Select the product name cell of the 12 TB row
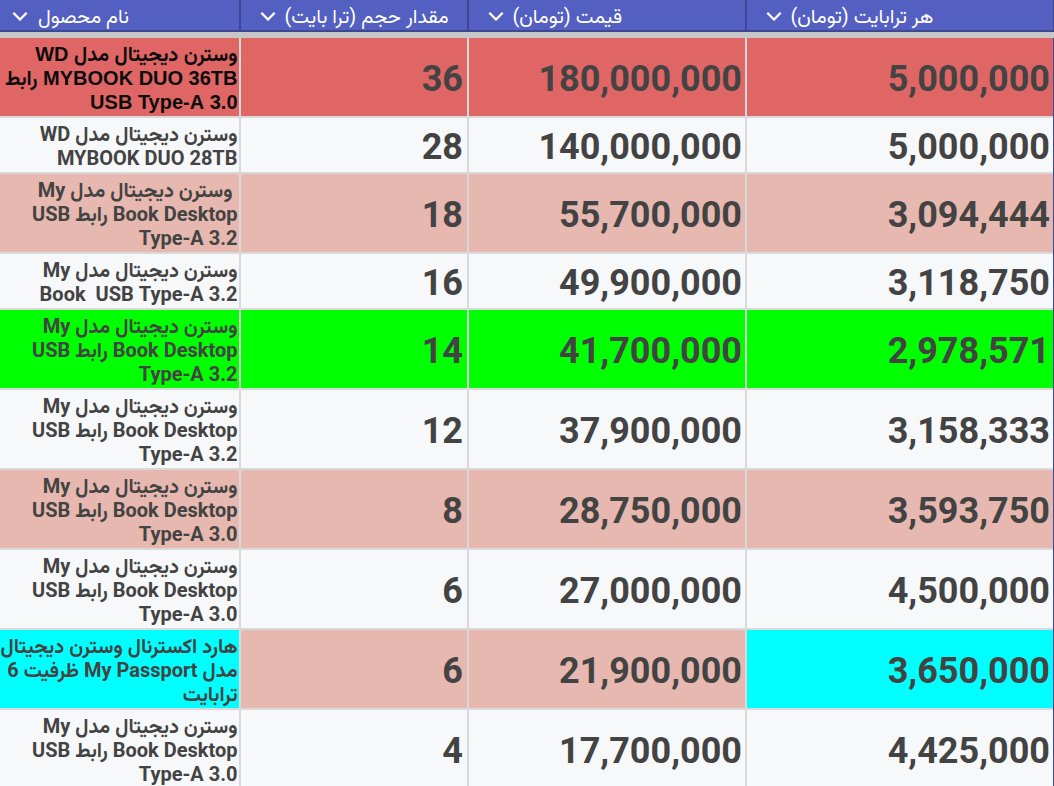 (120, 430)
